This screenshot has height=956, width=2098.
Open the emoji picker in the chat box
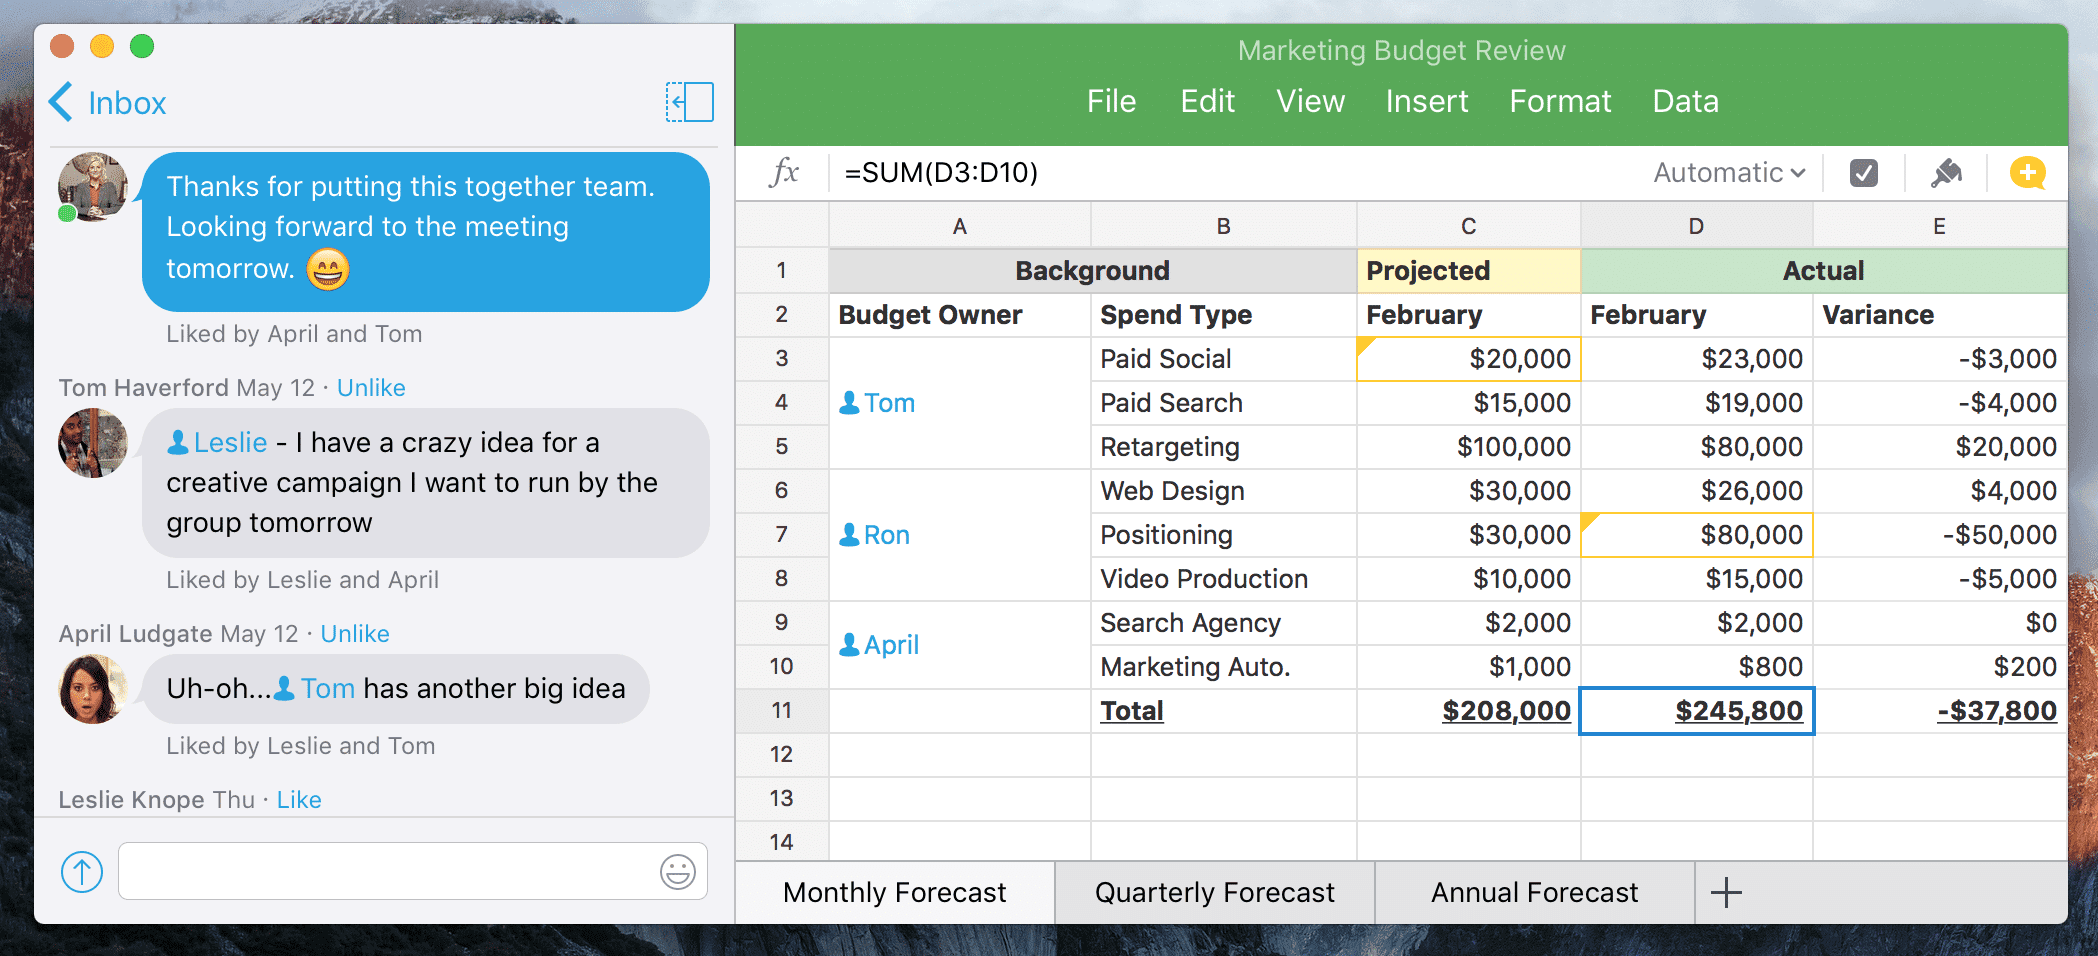[678, 871]
